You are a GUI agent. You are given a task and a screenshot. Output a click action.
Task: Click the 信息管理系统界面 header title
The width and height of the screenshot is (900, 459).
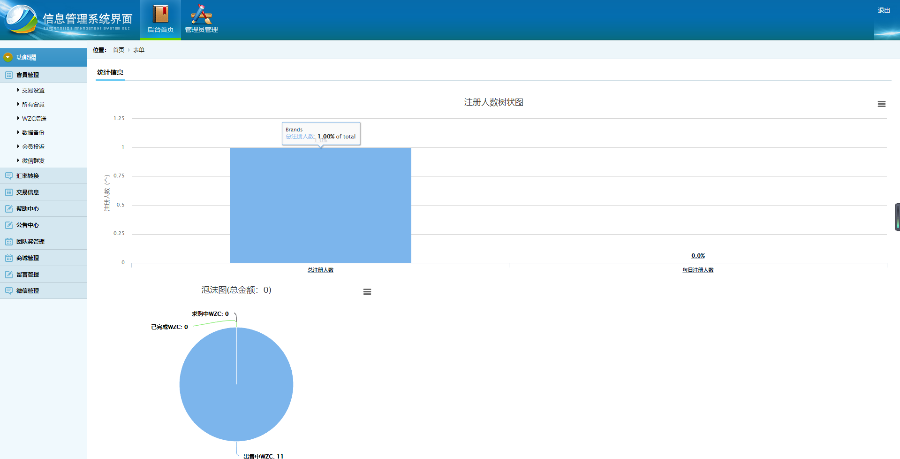[x=87, y=18]
